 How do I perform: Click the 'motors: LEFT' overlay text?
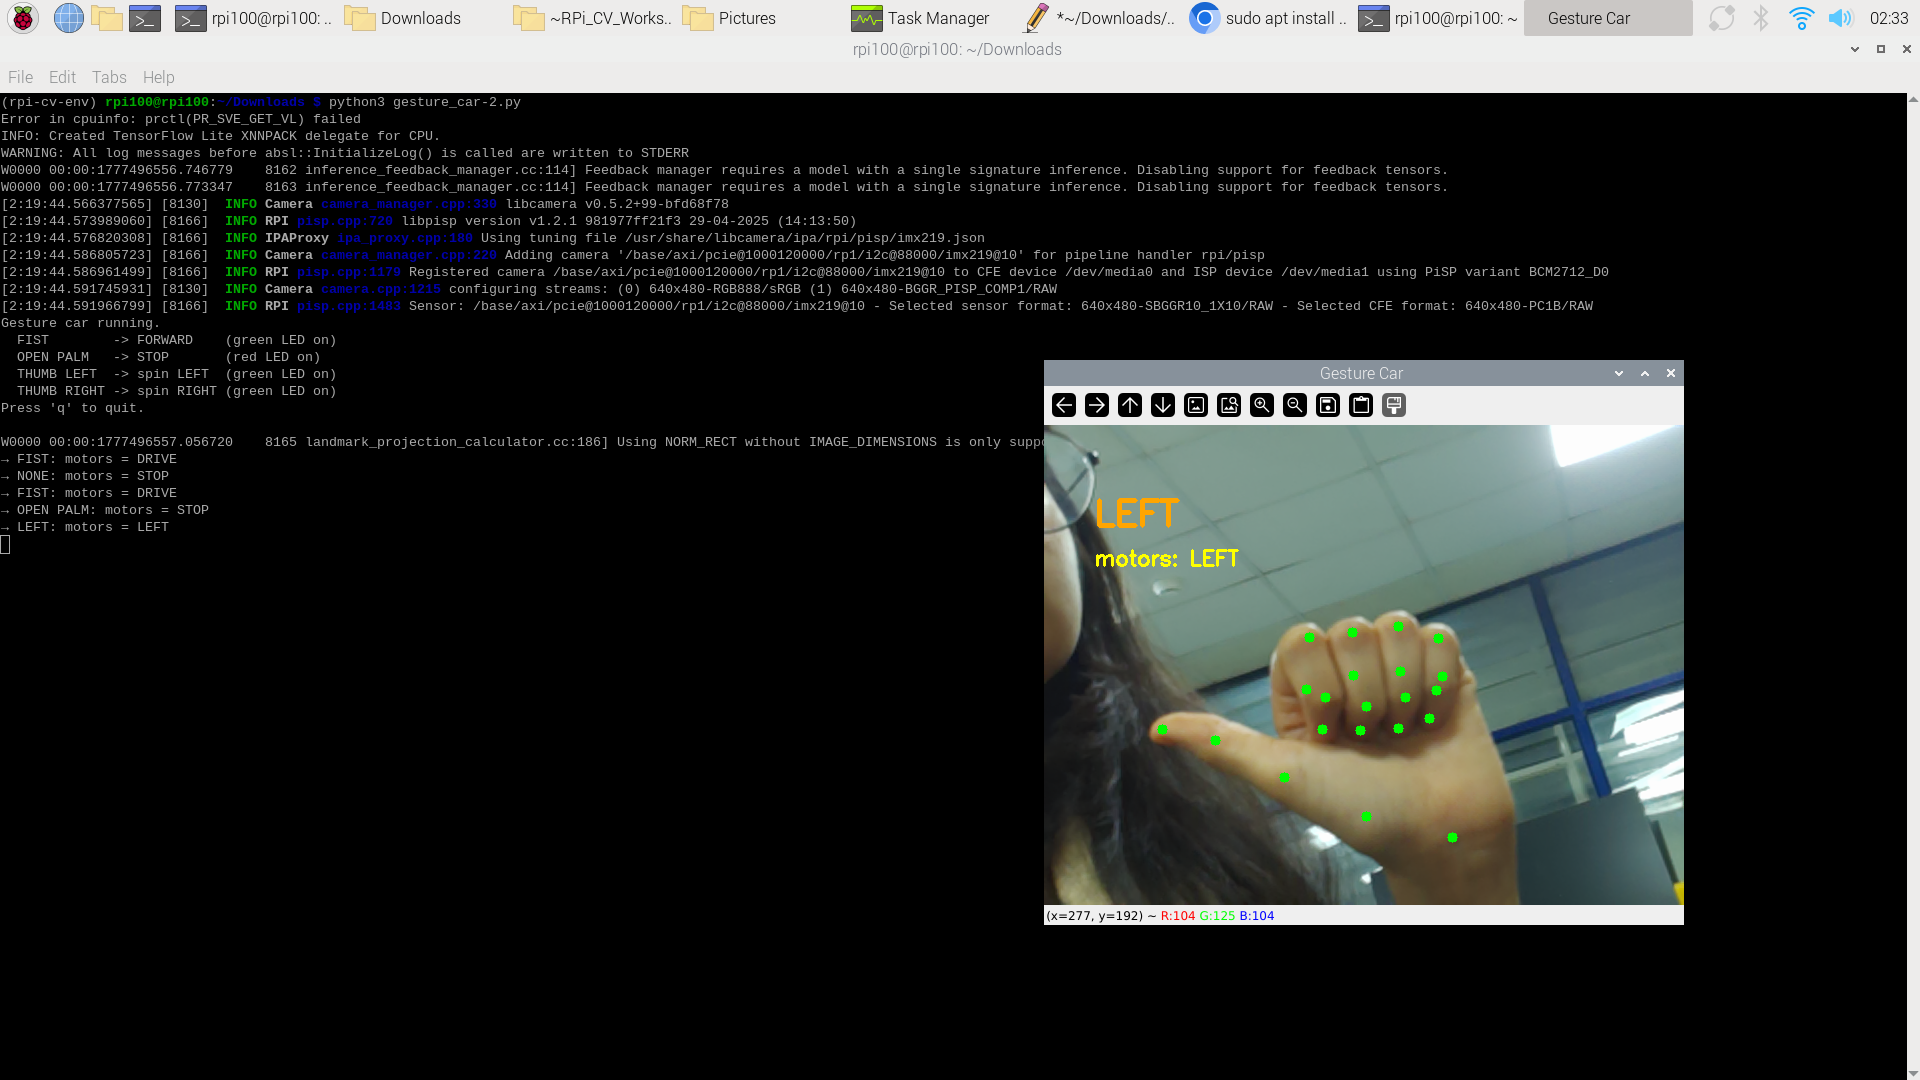[x=1167, y=559]
